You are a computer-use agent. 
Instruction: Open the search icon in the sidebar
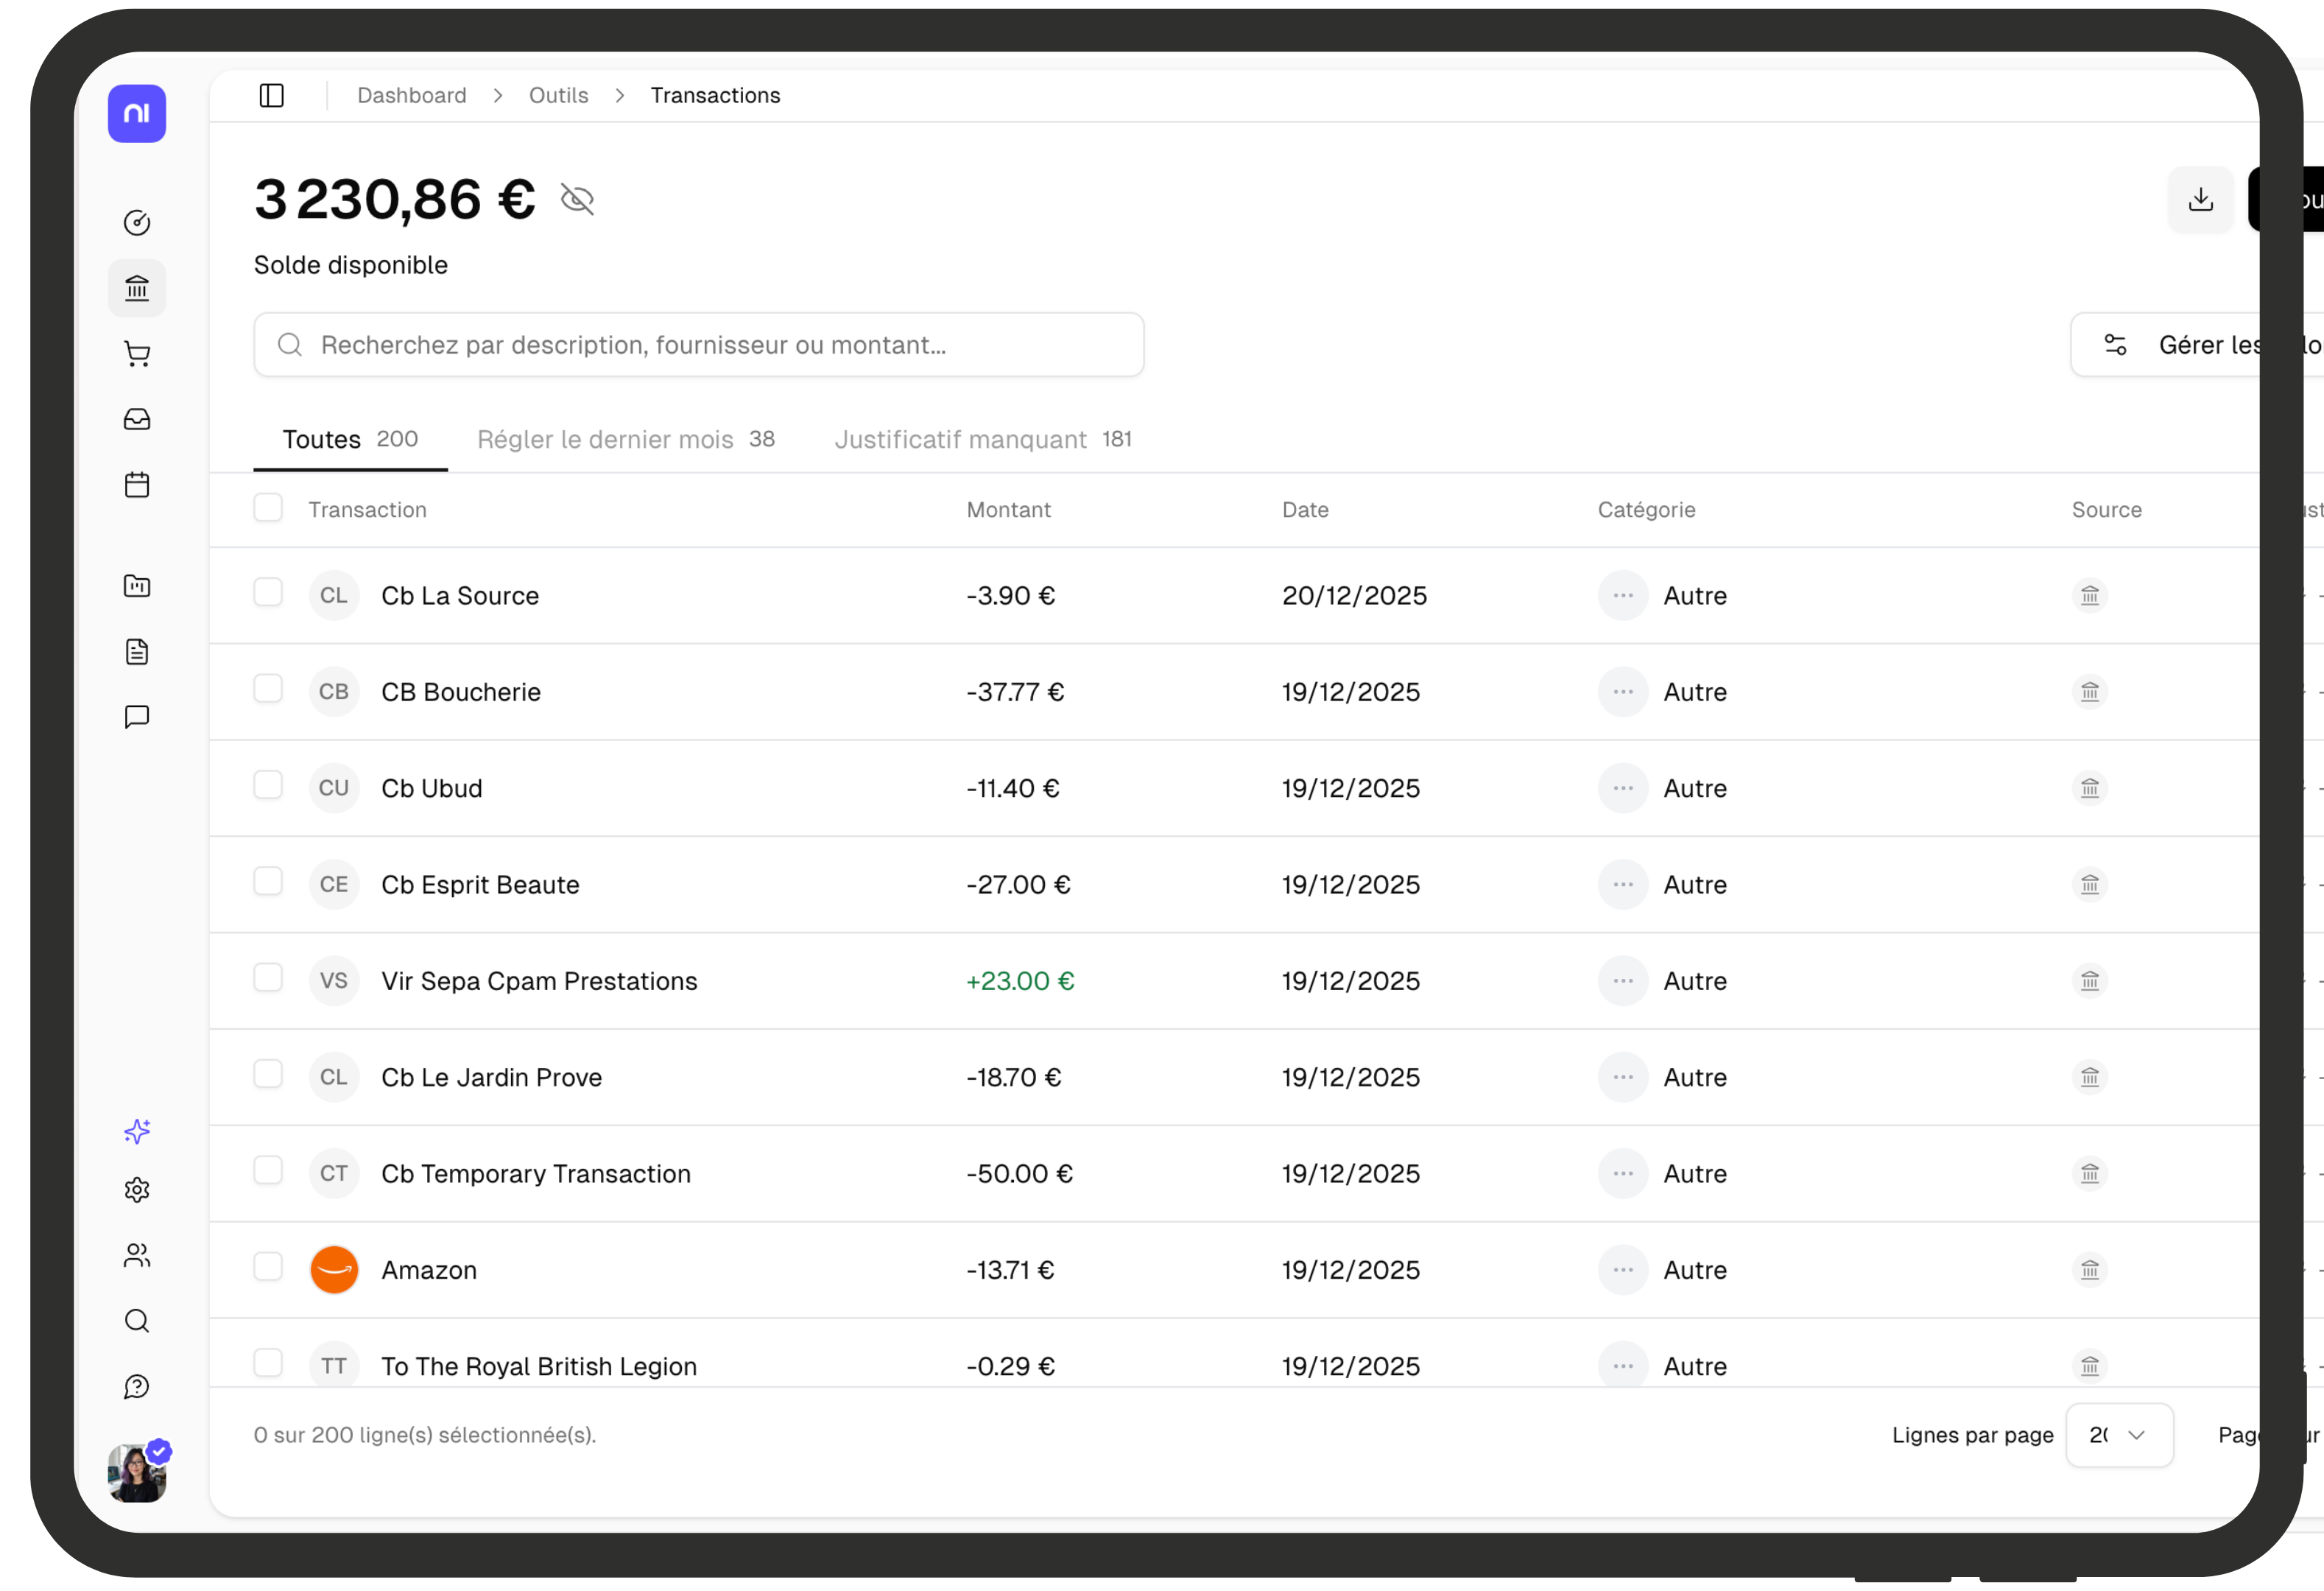click(x=137, y=1320)
